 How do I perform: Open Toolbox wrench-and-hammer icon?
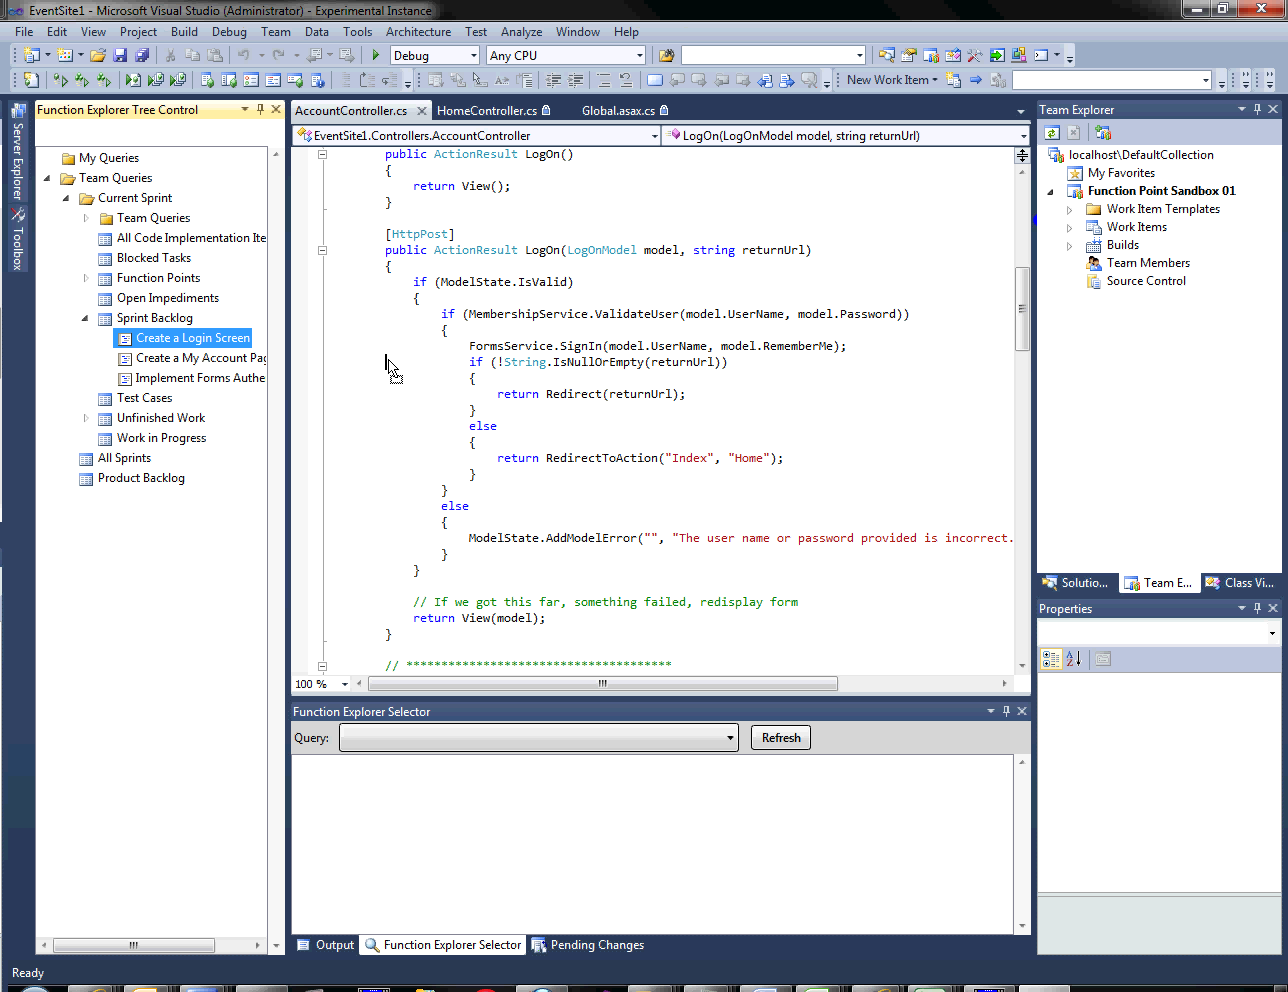[x=974, y=55]
